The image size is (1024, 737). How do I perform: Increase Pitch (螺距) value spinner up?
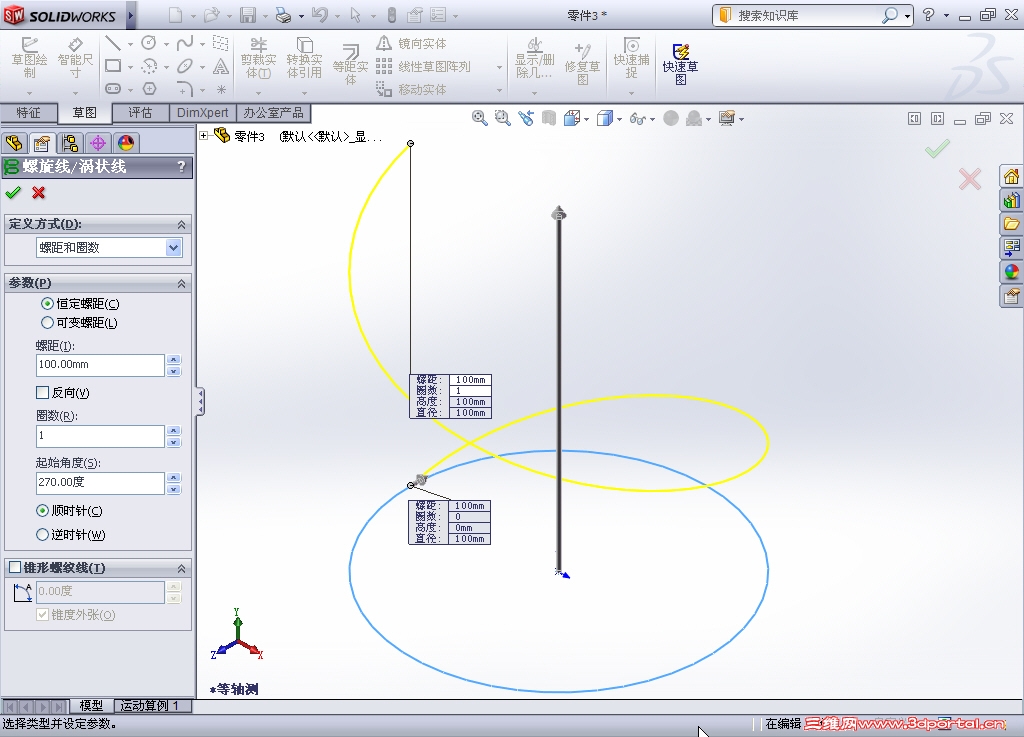(174, 360)
